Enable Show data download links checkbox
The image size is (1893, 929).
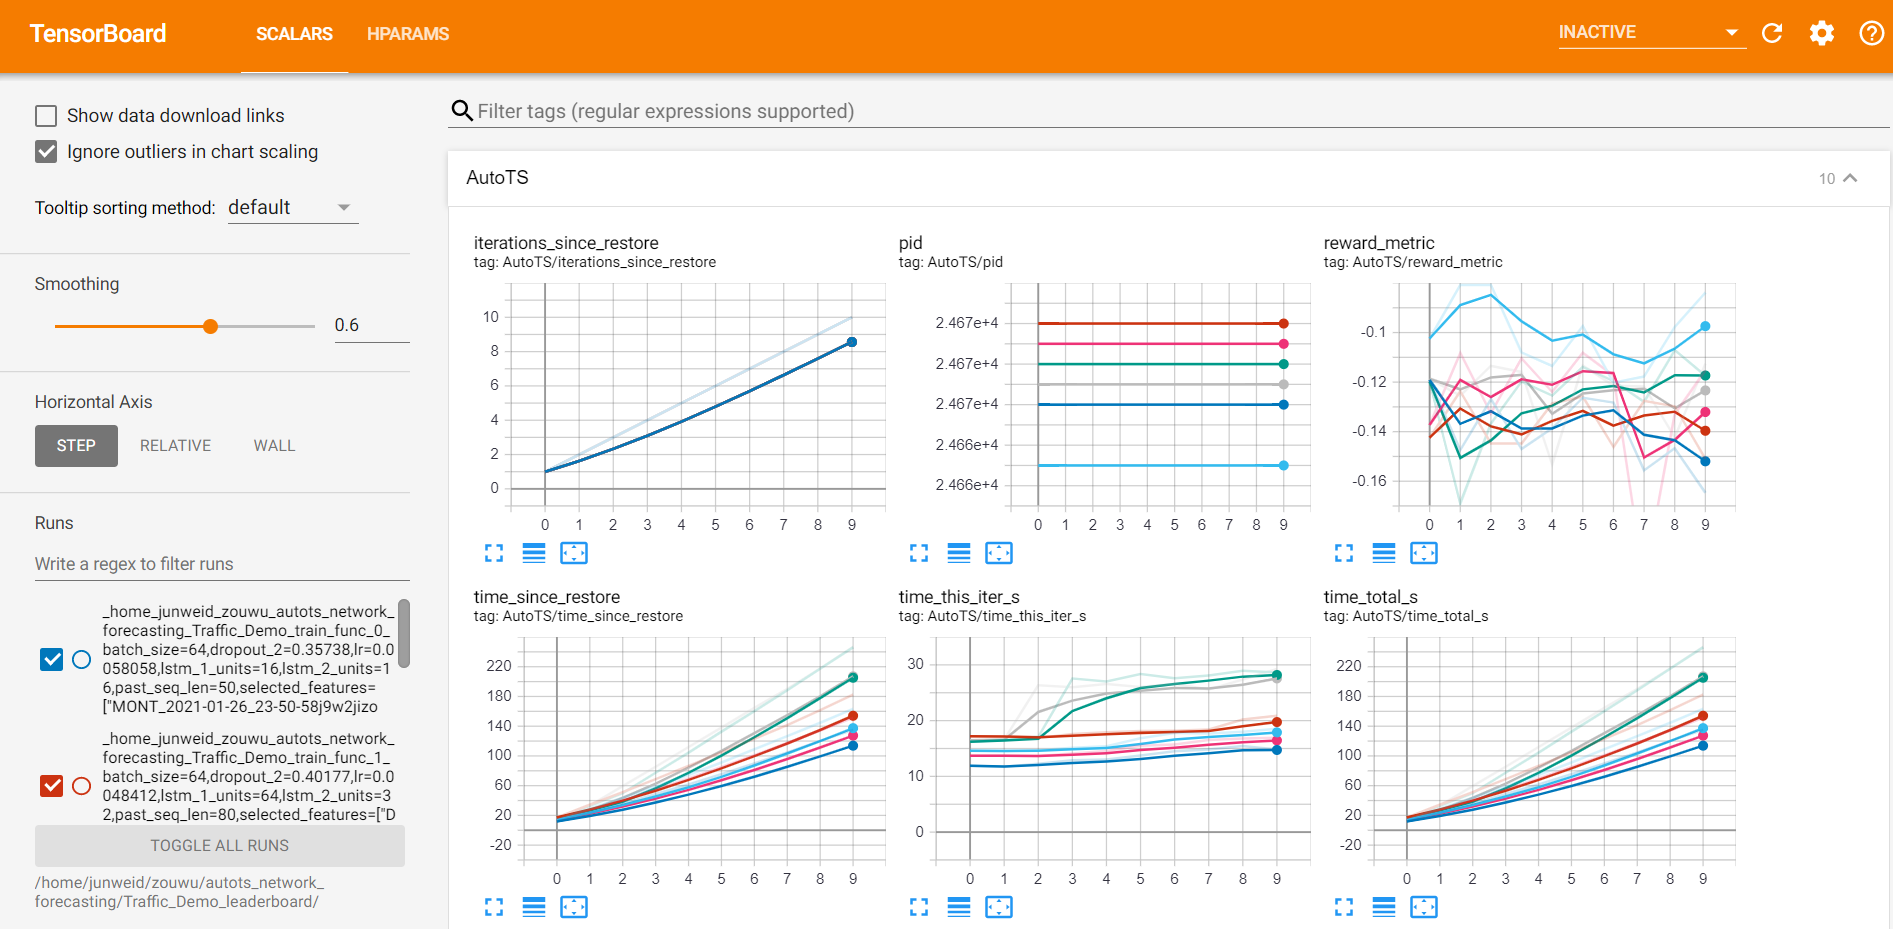(46, 116)
